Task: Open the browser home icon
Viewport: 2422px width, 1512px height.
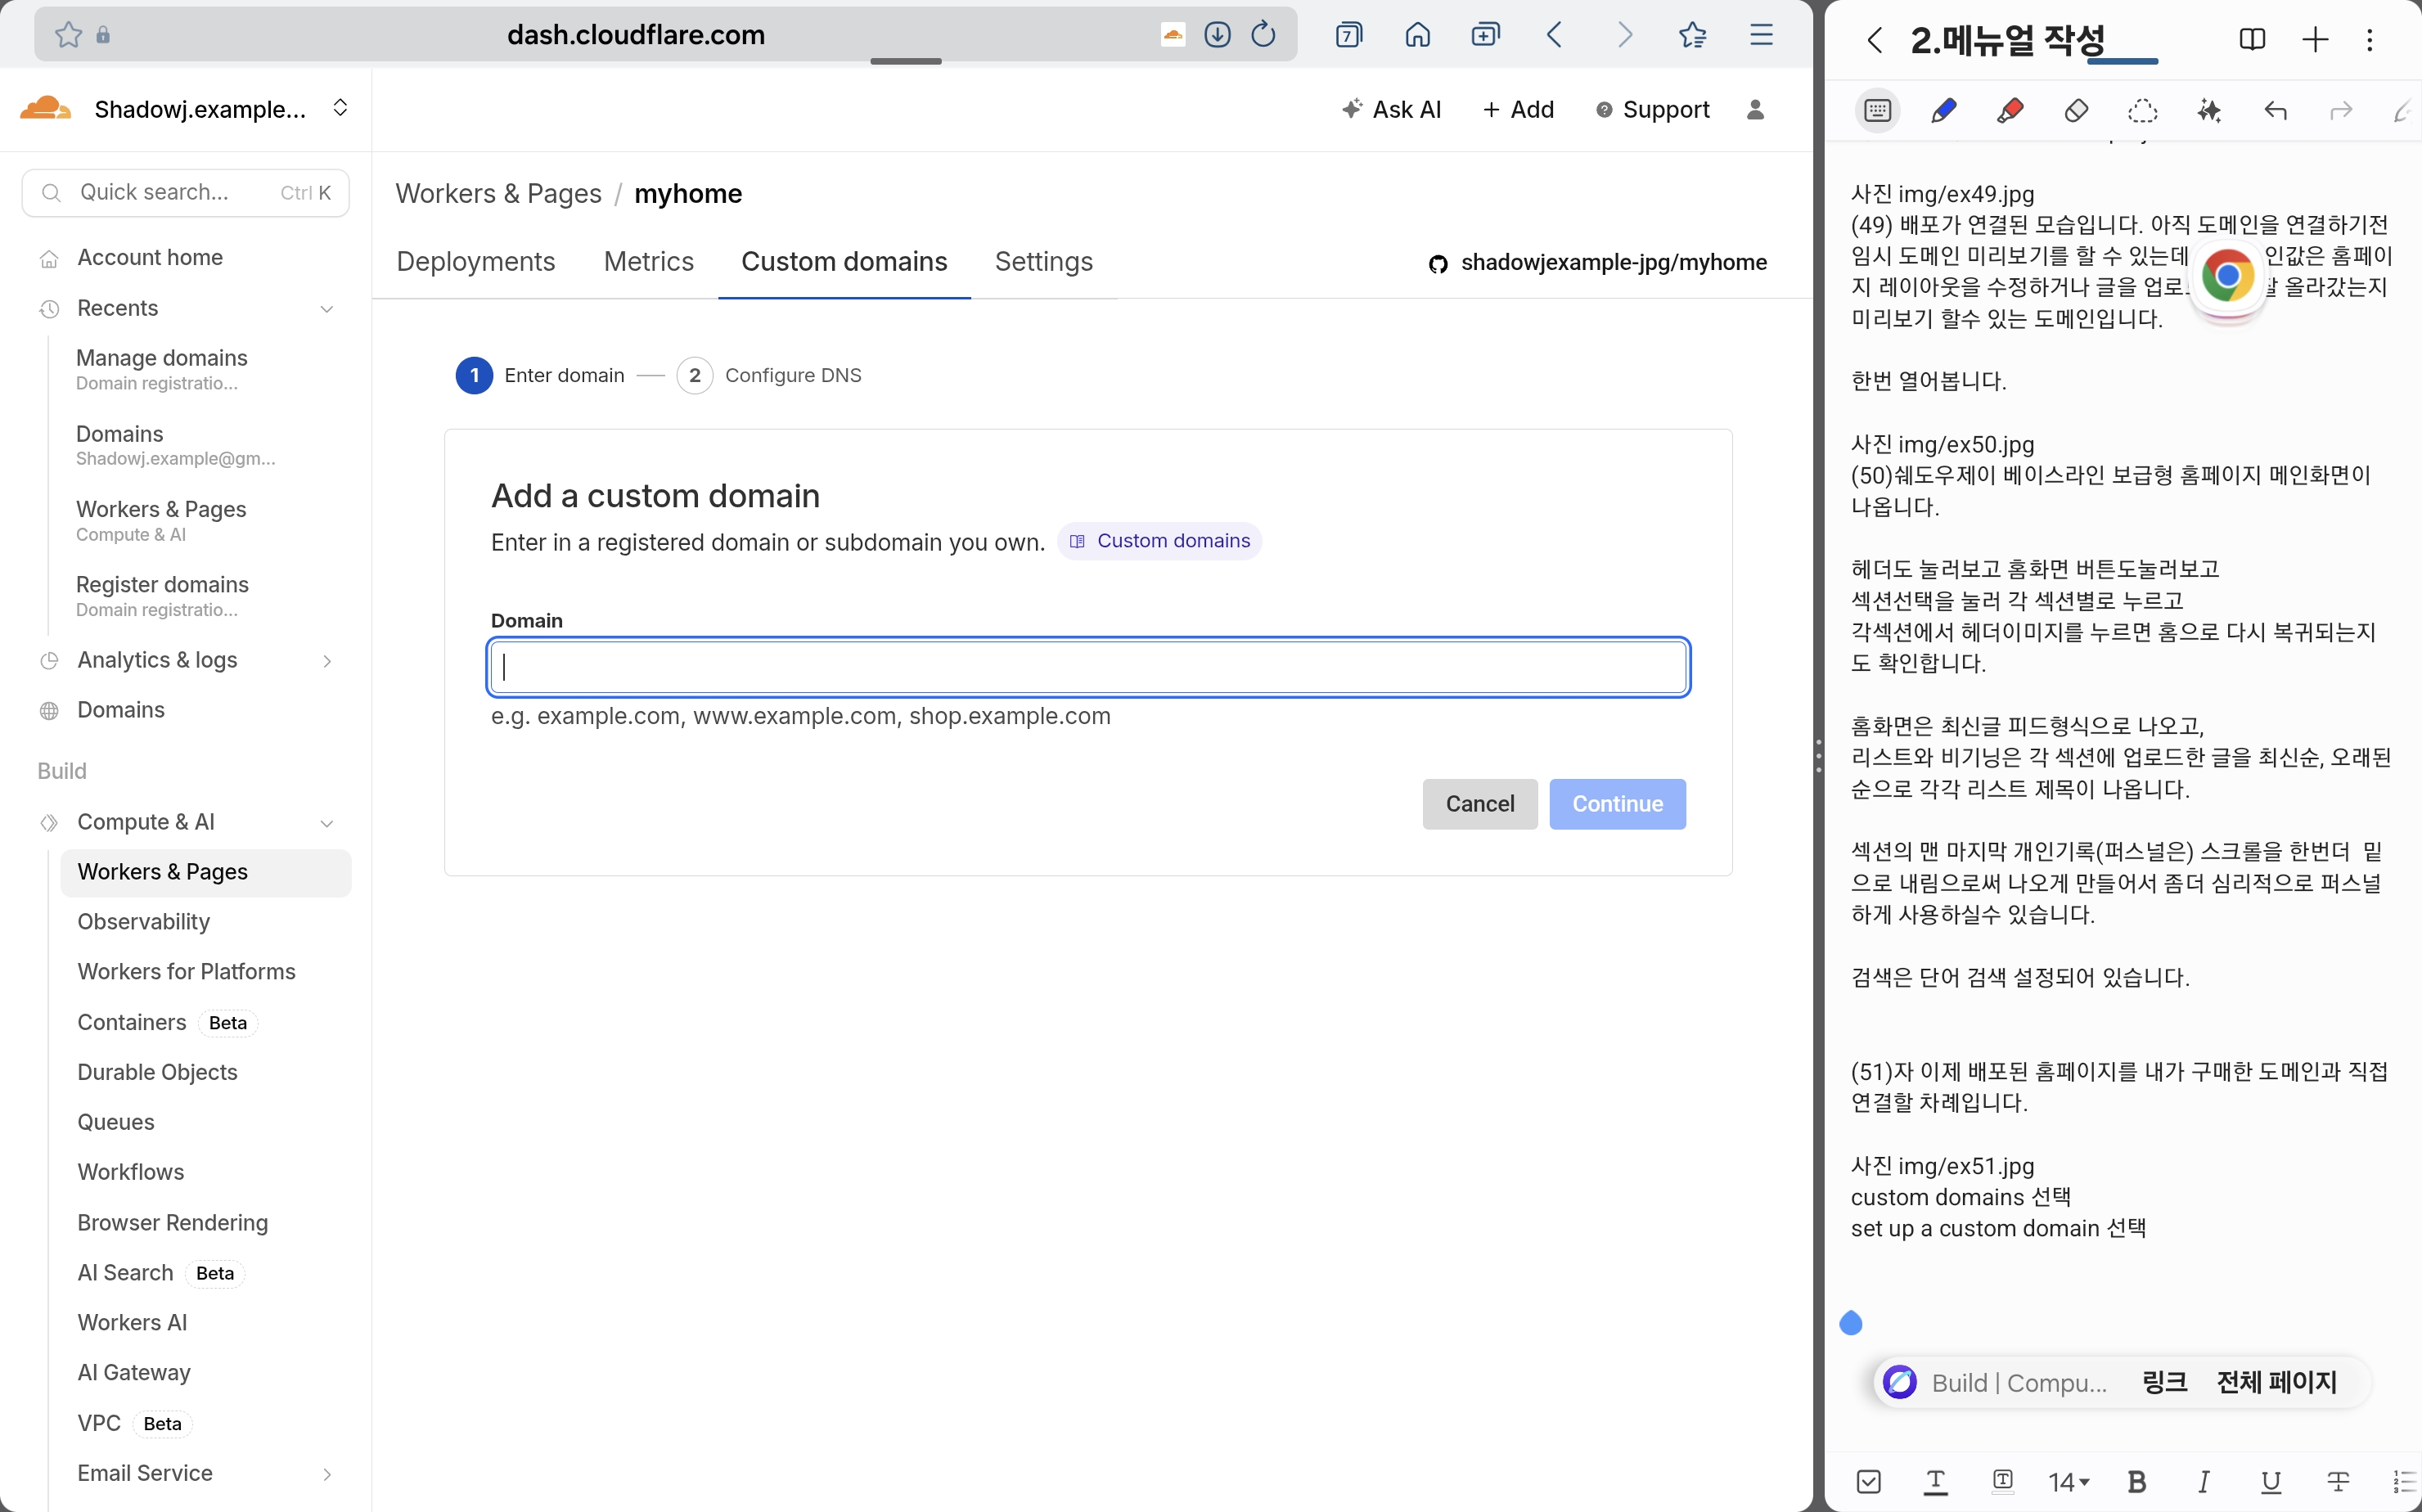Action: coord(1417,35)
